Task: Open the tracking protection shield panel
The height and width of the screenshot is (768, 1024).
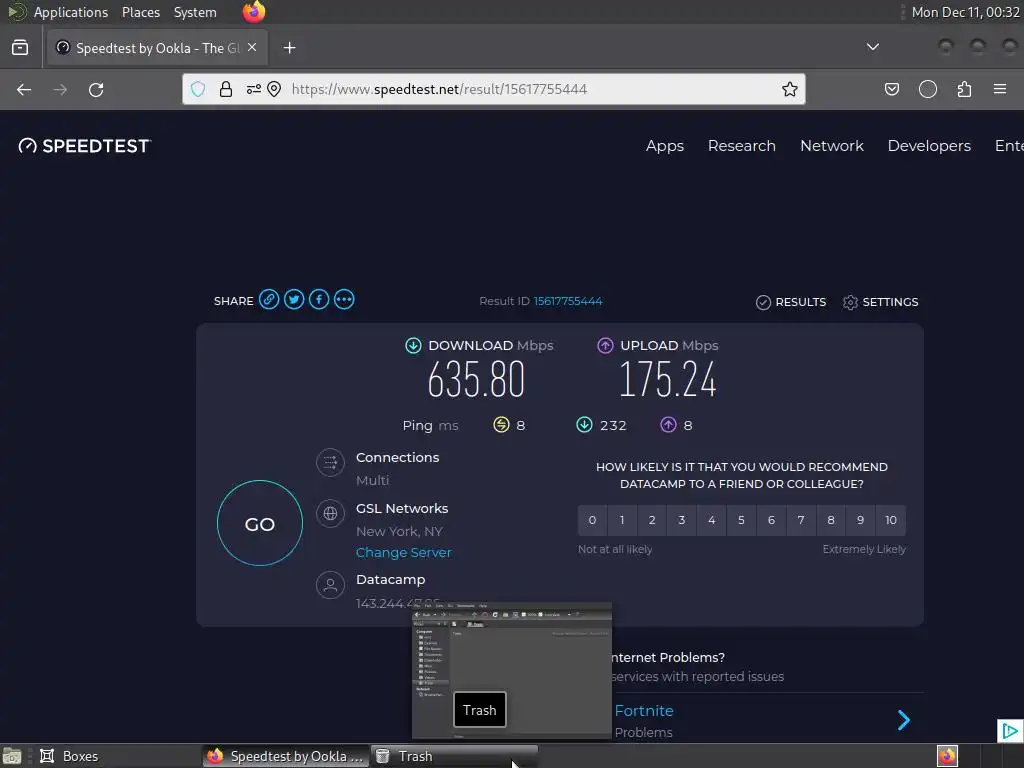Action: pos(198,89)
